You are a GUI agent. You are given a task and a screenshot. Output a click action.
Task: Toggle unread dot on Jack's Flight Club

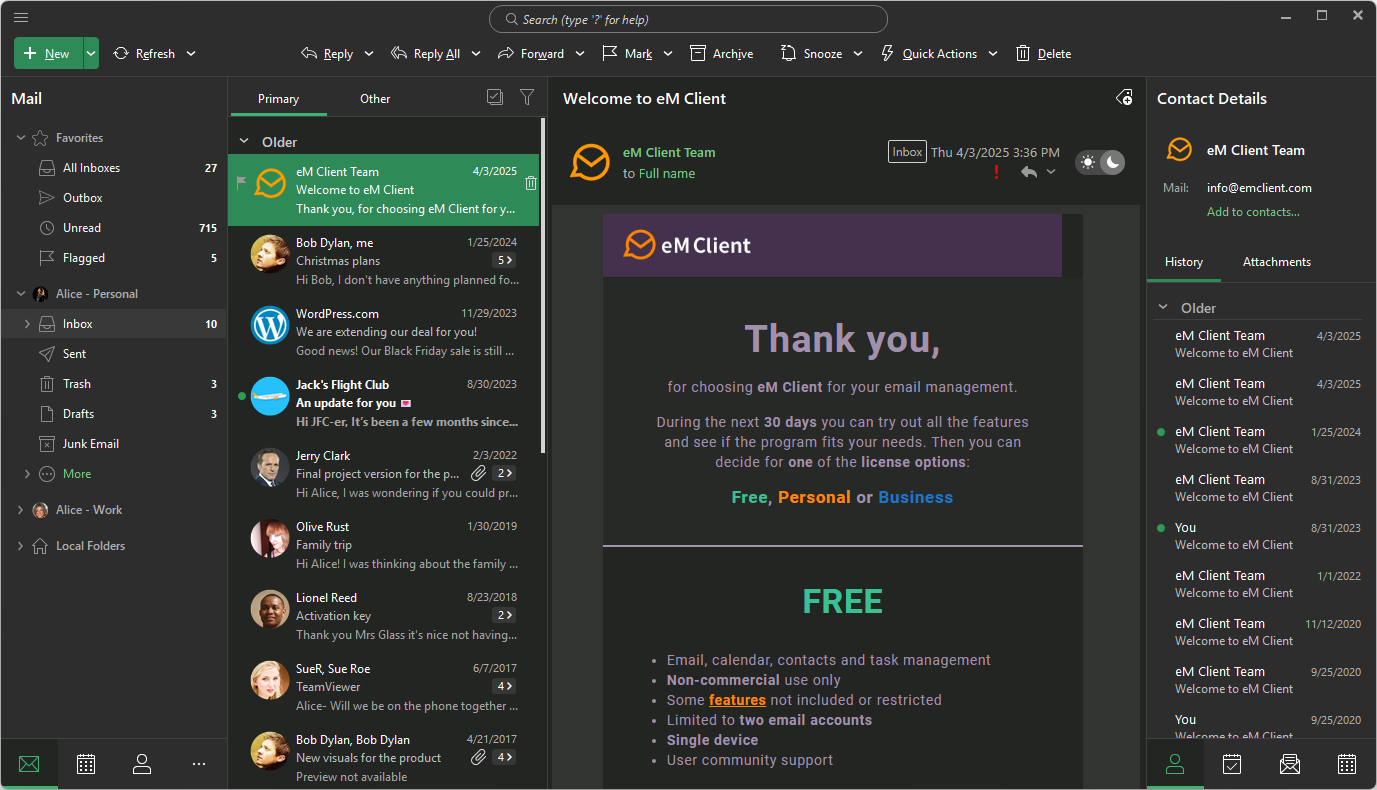(241, 396)
